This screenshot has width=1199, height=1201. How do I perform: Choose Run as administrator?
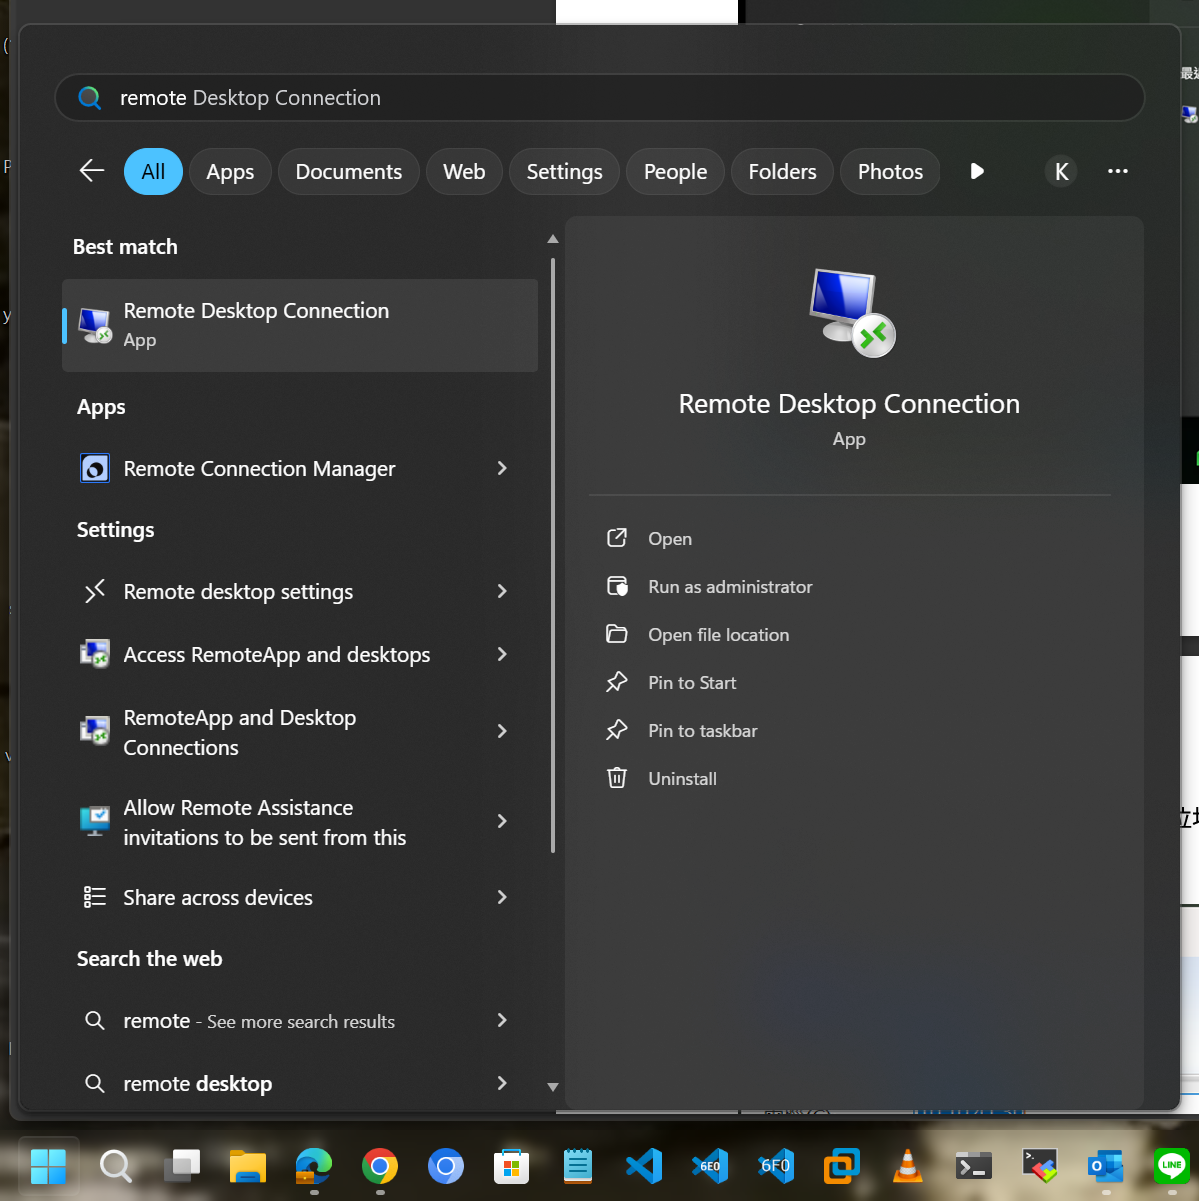tap(730, 587)
